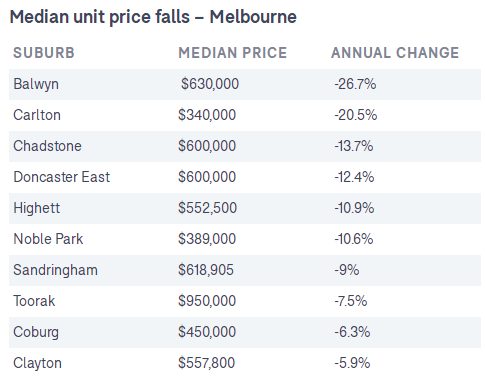Click Balwyn's $630,000 median price
The width and height of the screenshot is (485, 384).
coord(210,84)
